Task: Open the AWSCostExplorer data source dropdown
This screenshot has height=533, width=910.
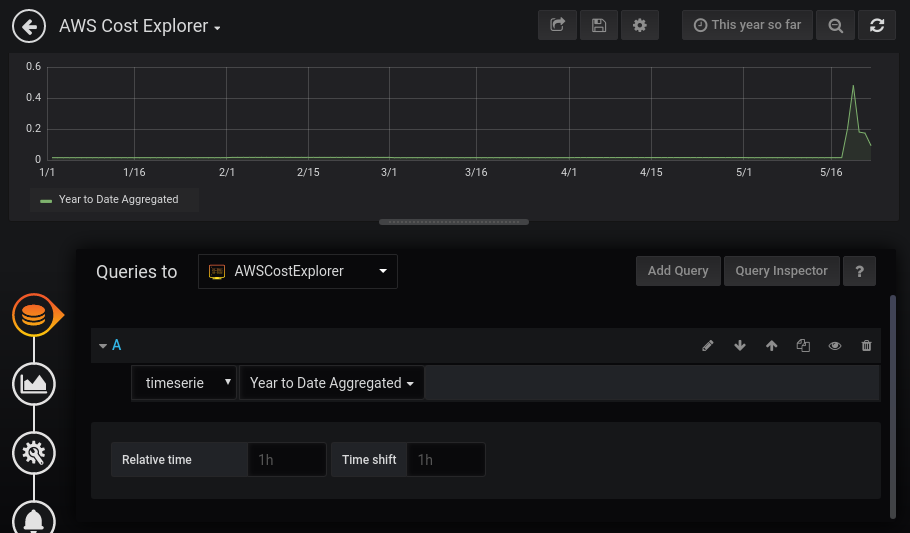Action: click(298, 271)
